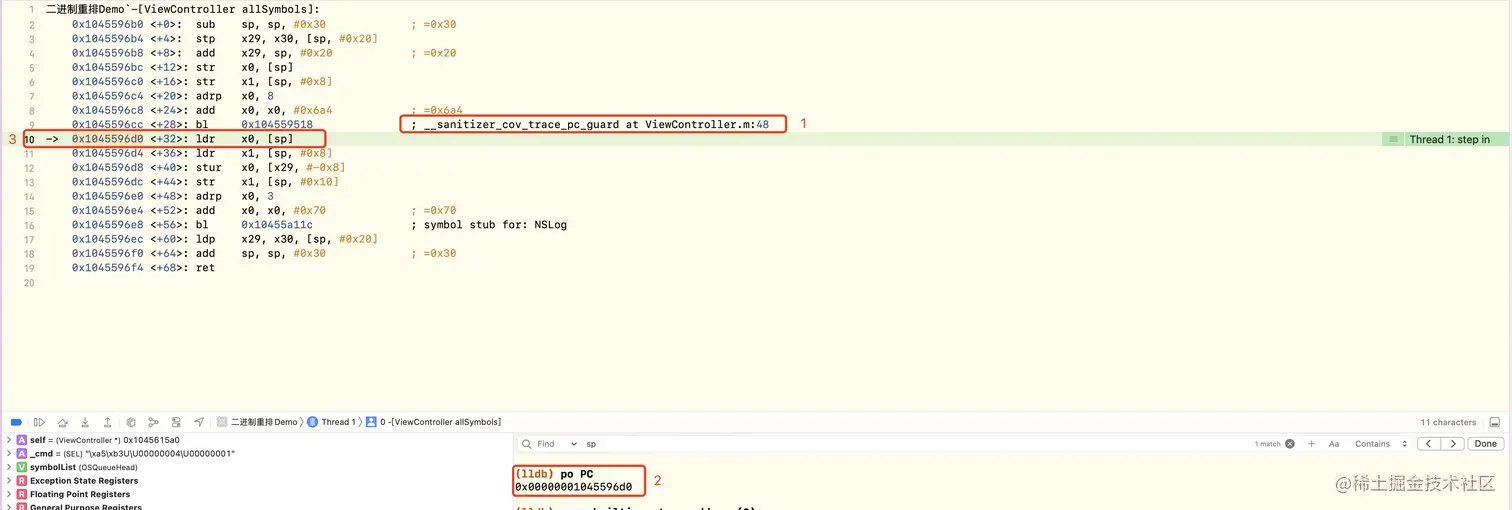Screen dimensions: 1512x510
Task: Click the '11 characters' status label
Action: pyautogui.click(x=1448, y=422)
